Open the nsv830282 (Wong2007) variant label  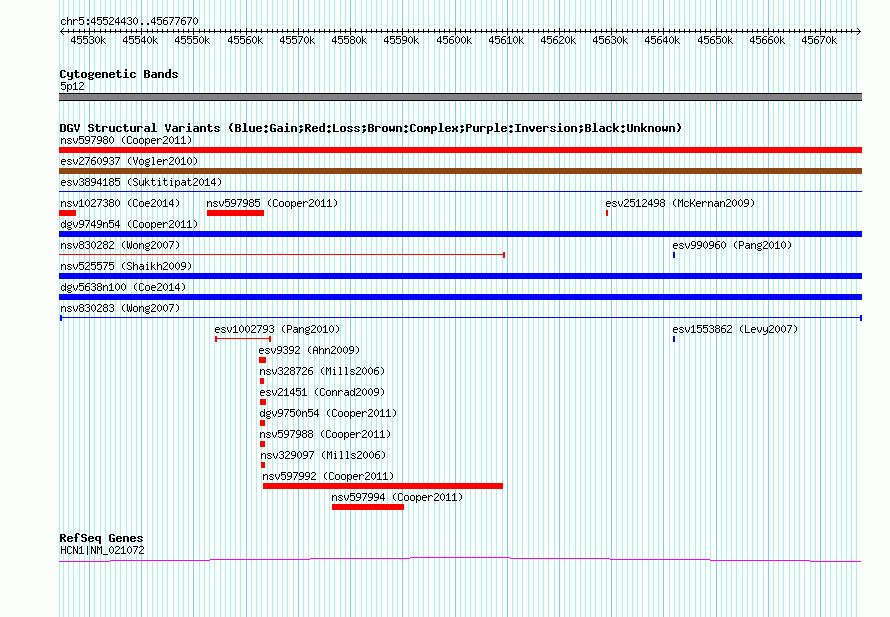pyautogui.click(x=120, y=245)
